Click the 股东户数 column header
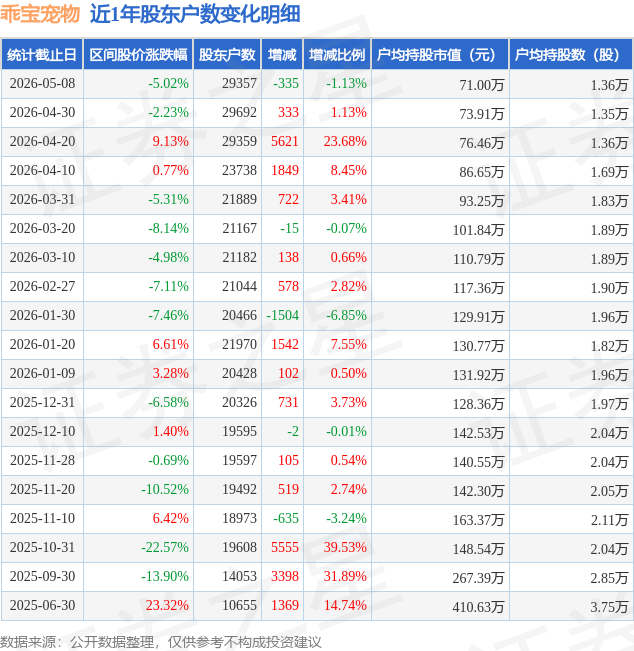 (227, 54)
